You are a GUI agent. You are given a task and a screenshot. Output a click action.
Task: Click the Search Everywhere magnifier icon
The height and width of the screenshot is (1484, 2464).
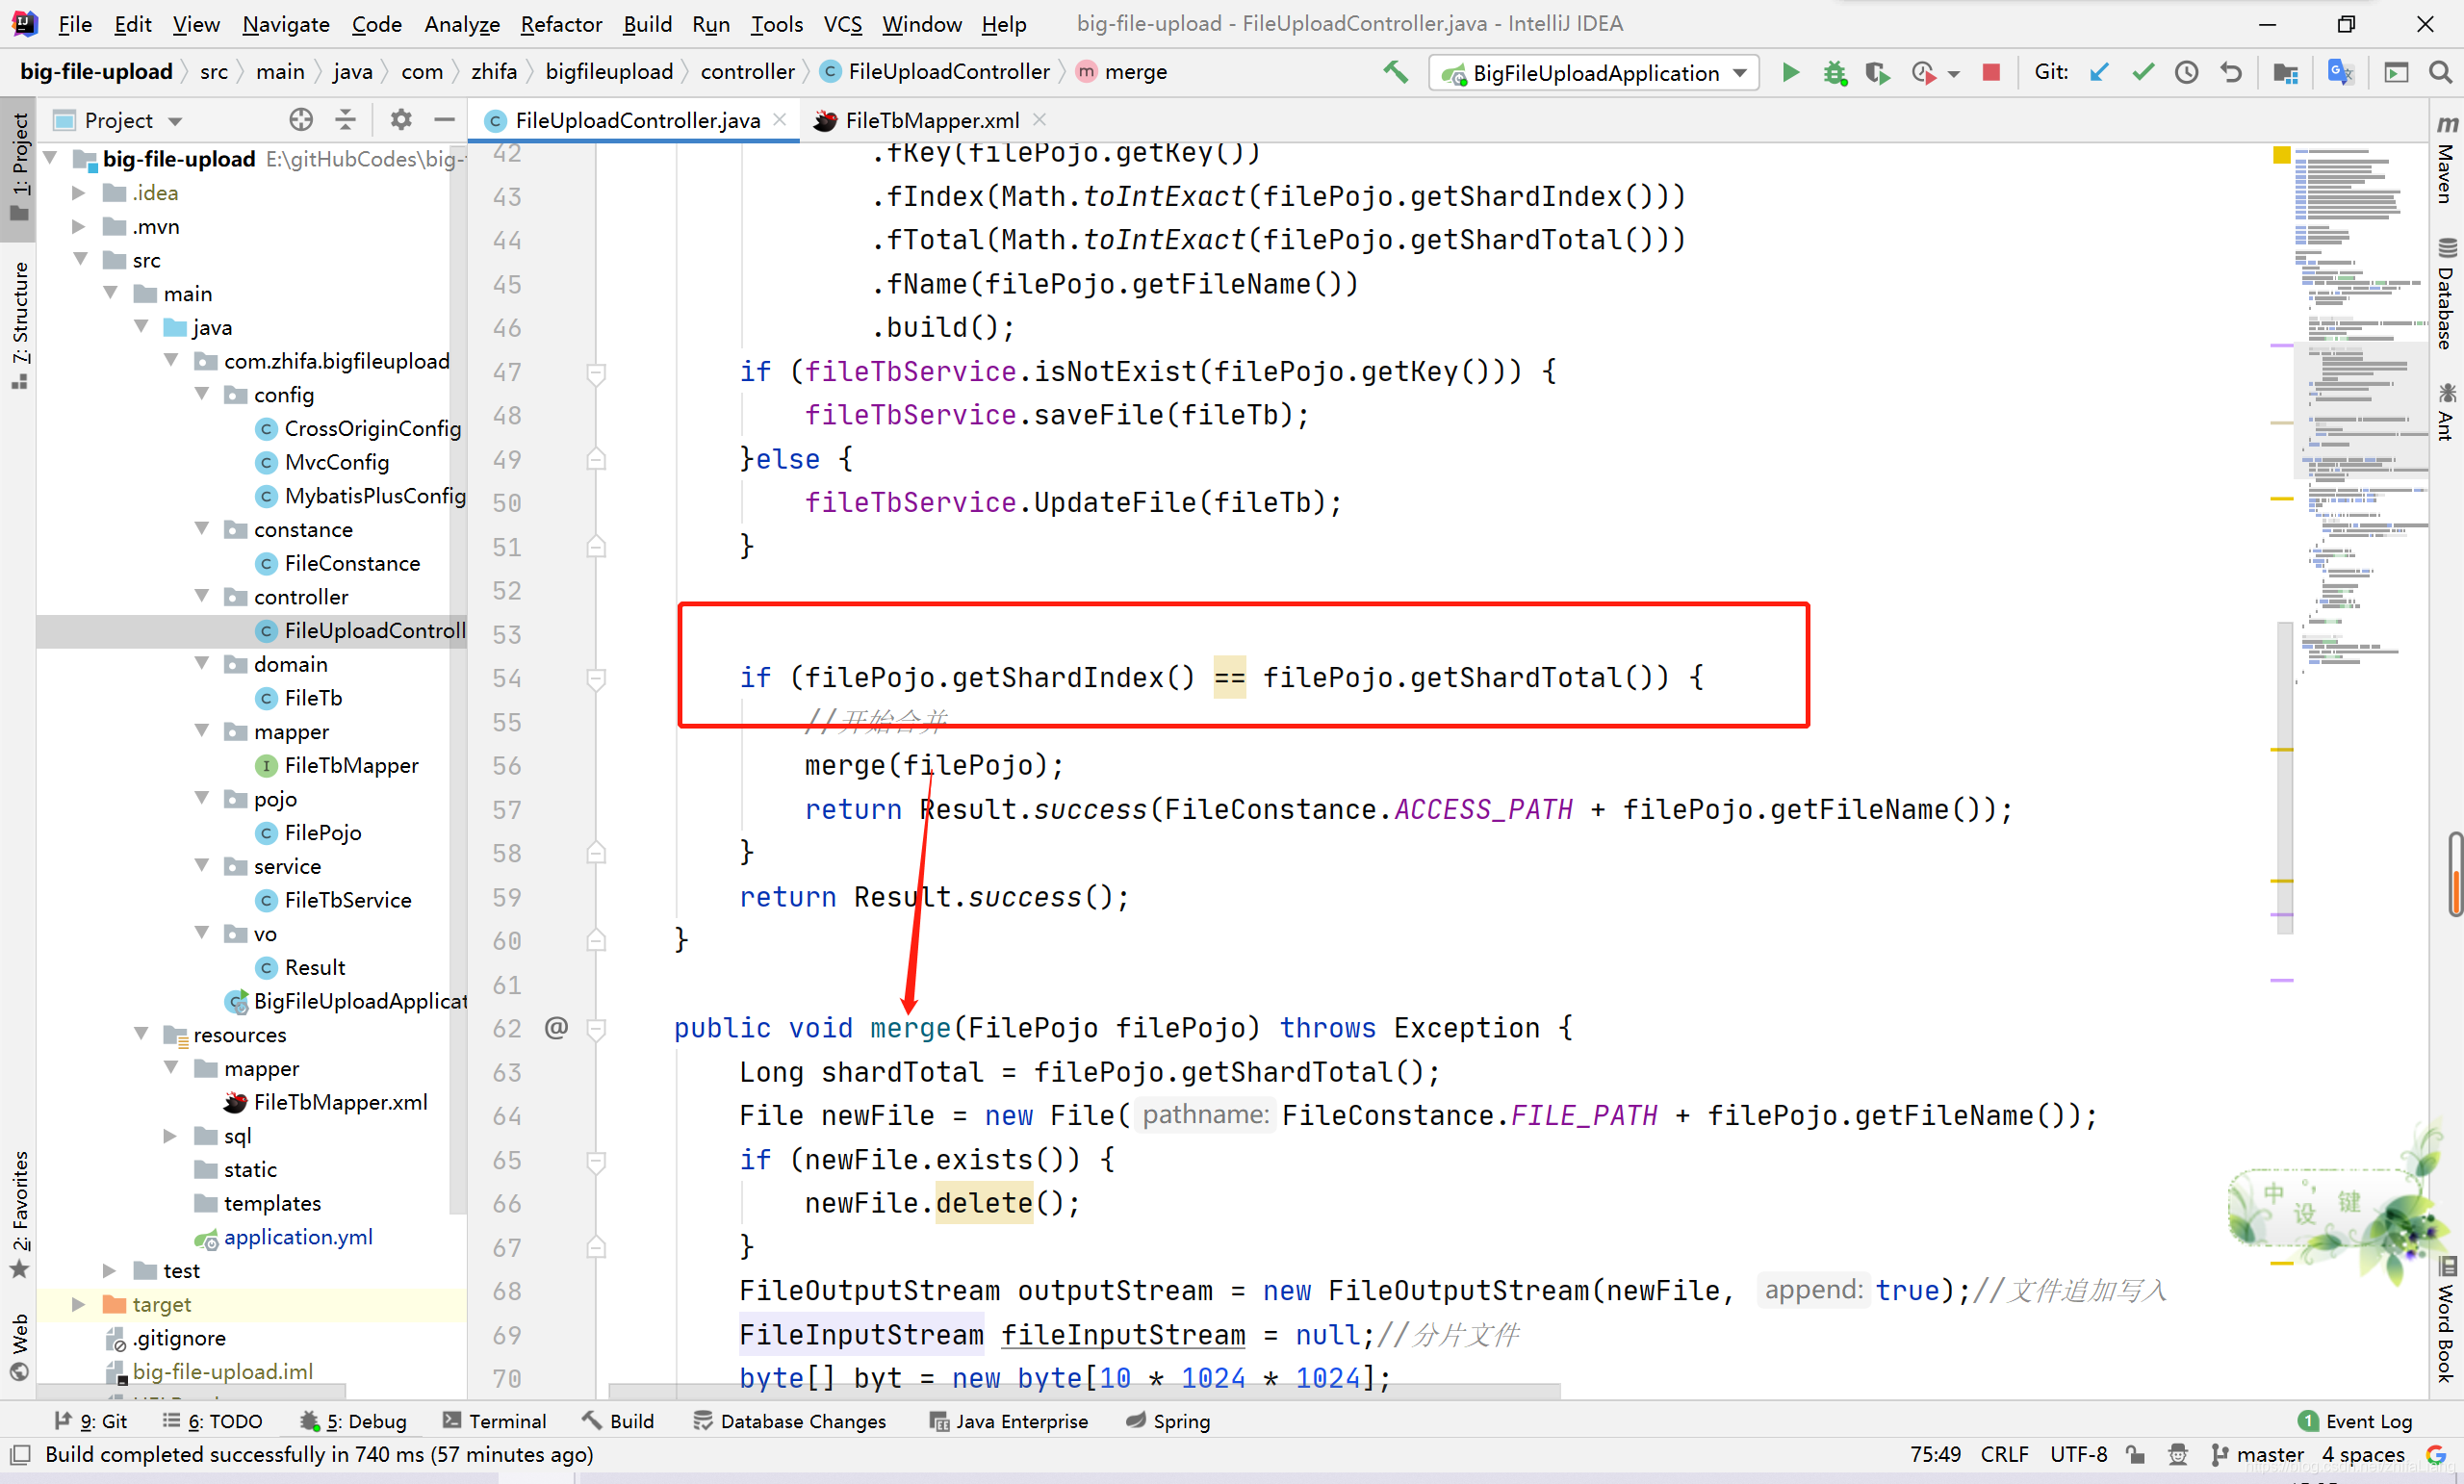click(2439, 72)
